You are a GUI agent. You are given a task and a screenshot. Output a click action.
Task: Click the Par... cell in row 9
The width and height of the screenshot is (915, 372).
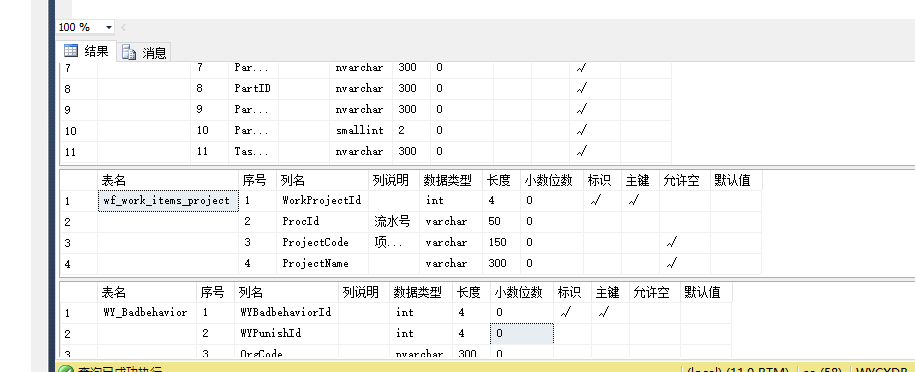[x=253, y=109]
